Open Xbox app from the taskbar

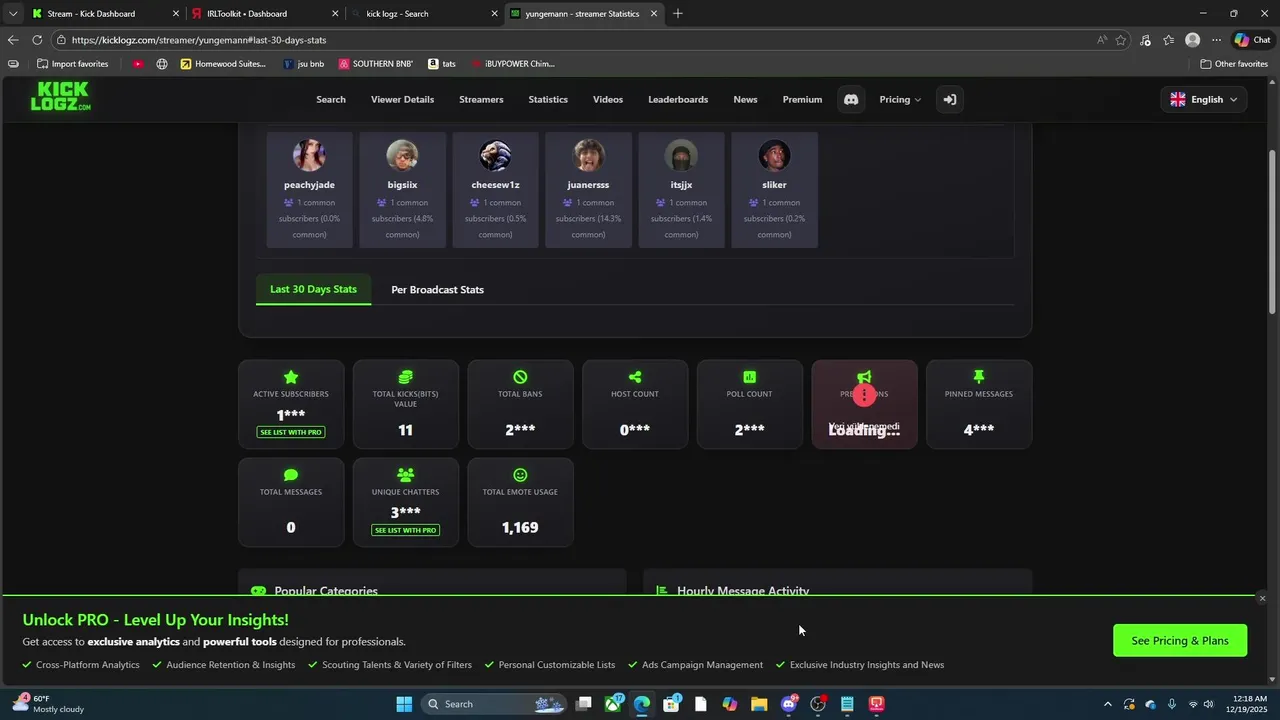[x=613, y=704]
